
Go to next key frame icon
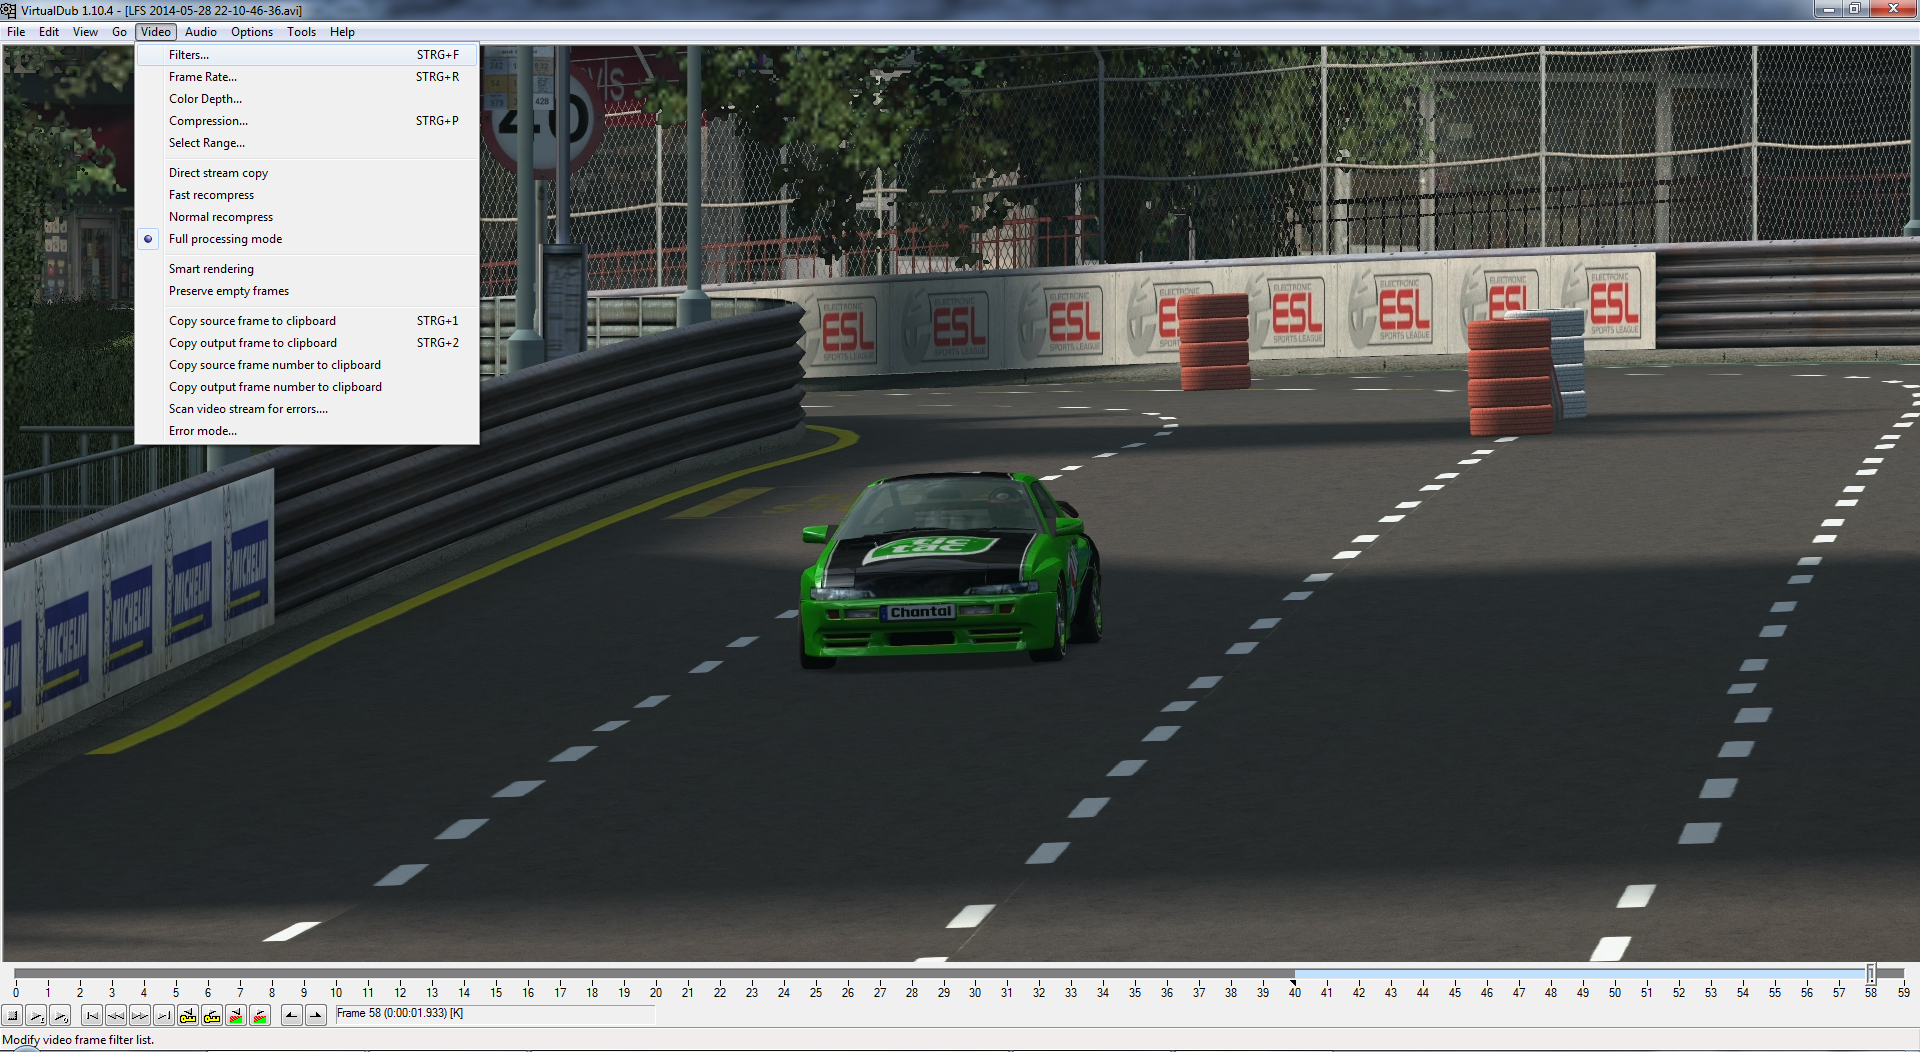point(212,1016)
